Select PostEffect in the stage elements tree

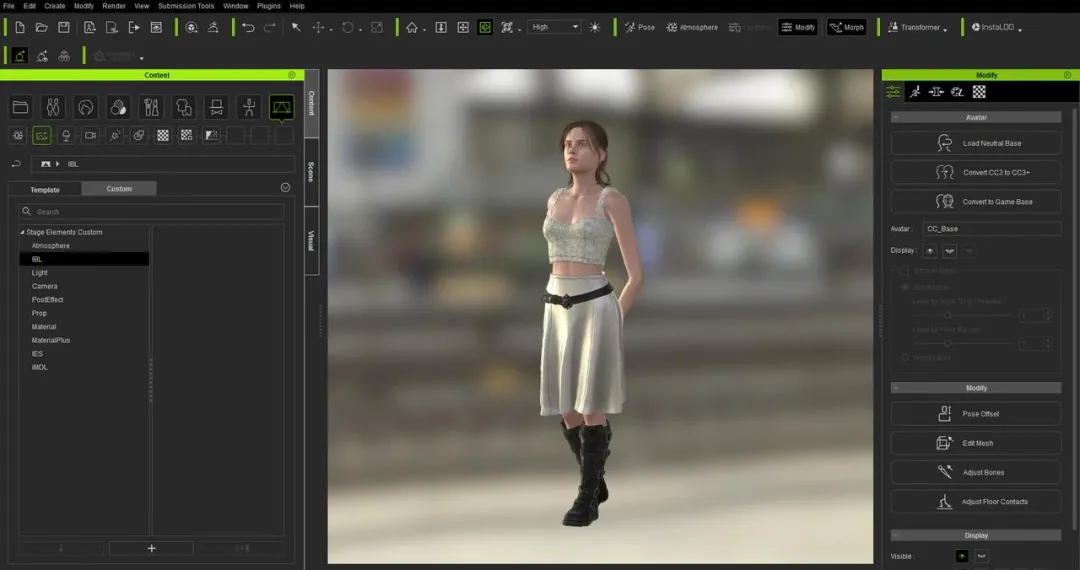click(x=47, y=300)
